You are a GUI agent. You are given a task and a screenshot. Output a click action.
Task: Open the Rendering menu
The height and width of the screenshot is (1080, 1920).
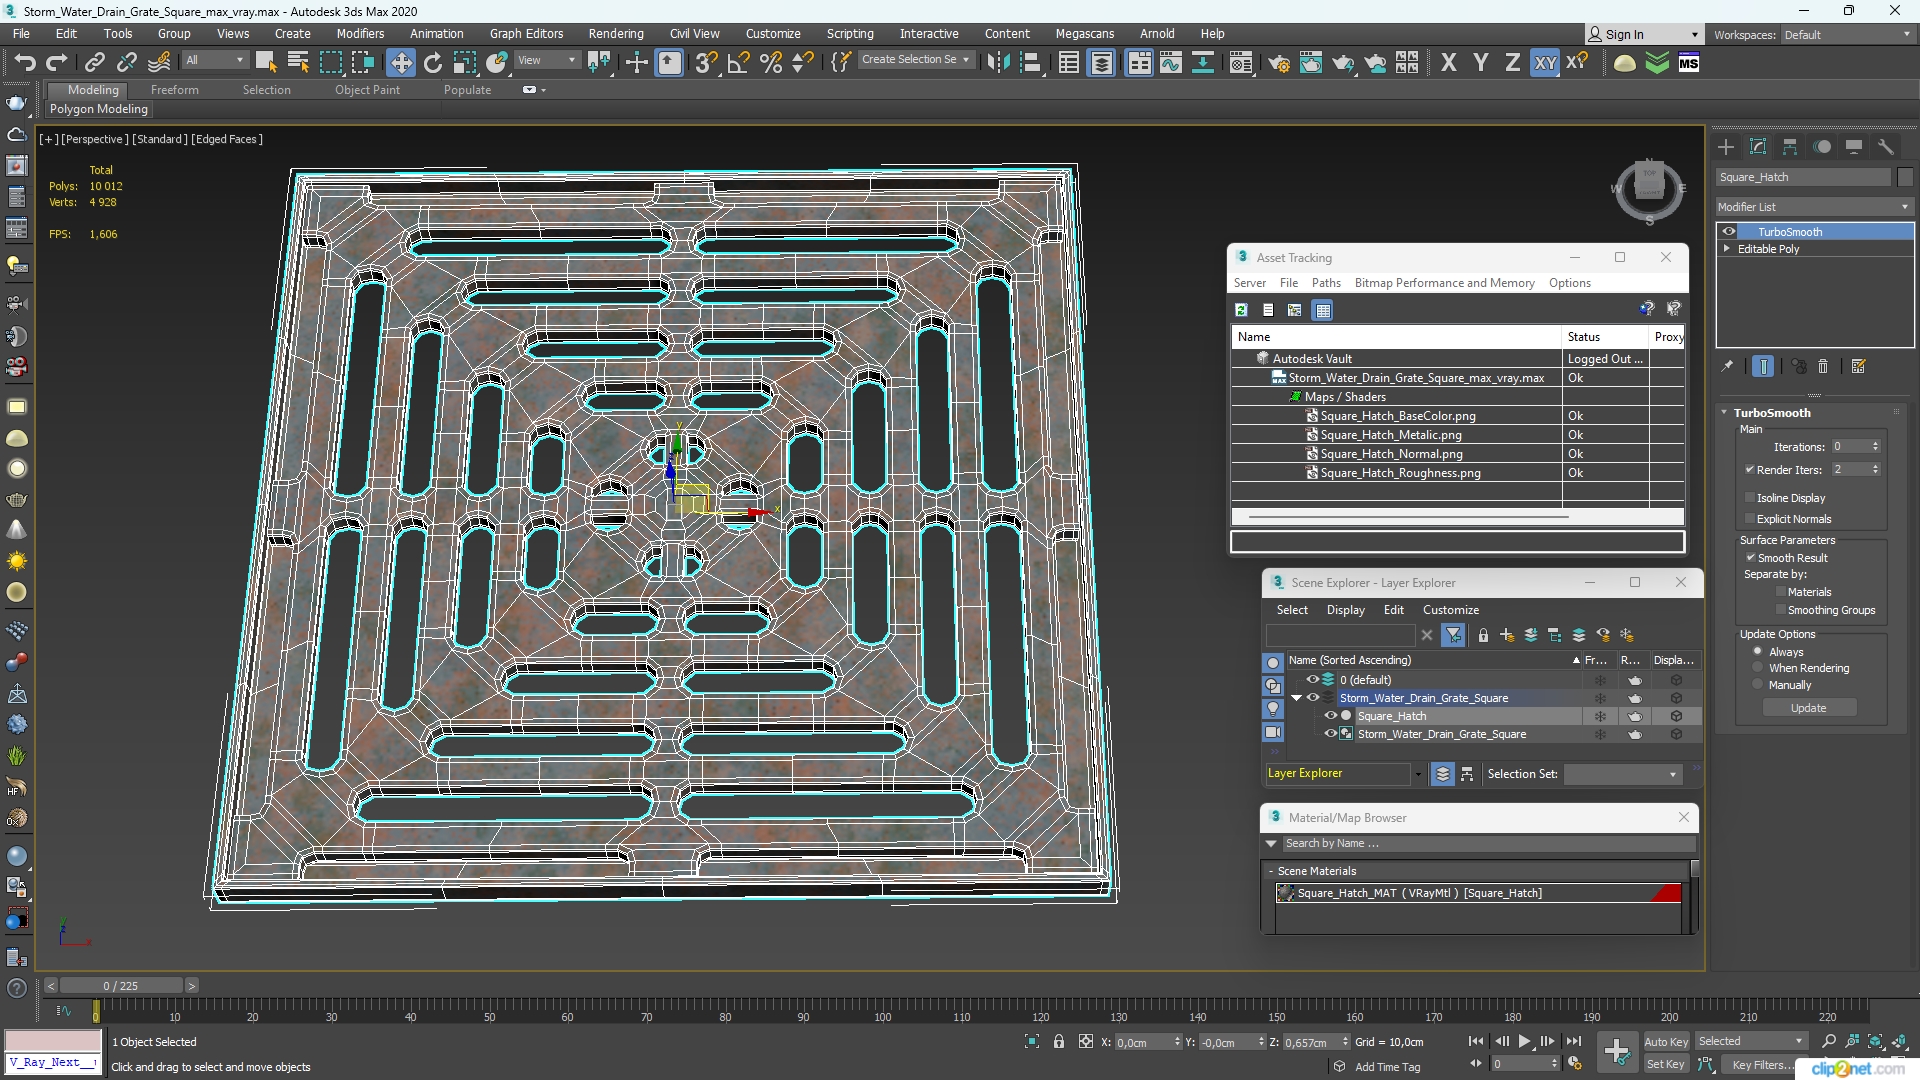(616, 33)
